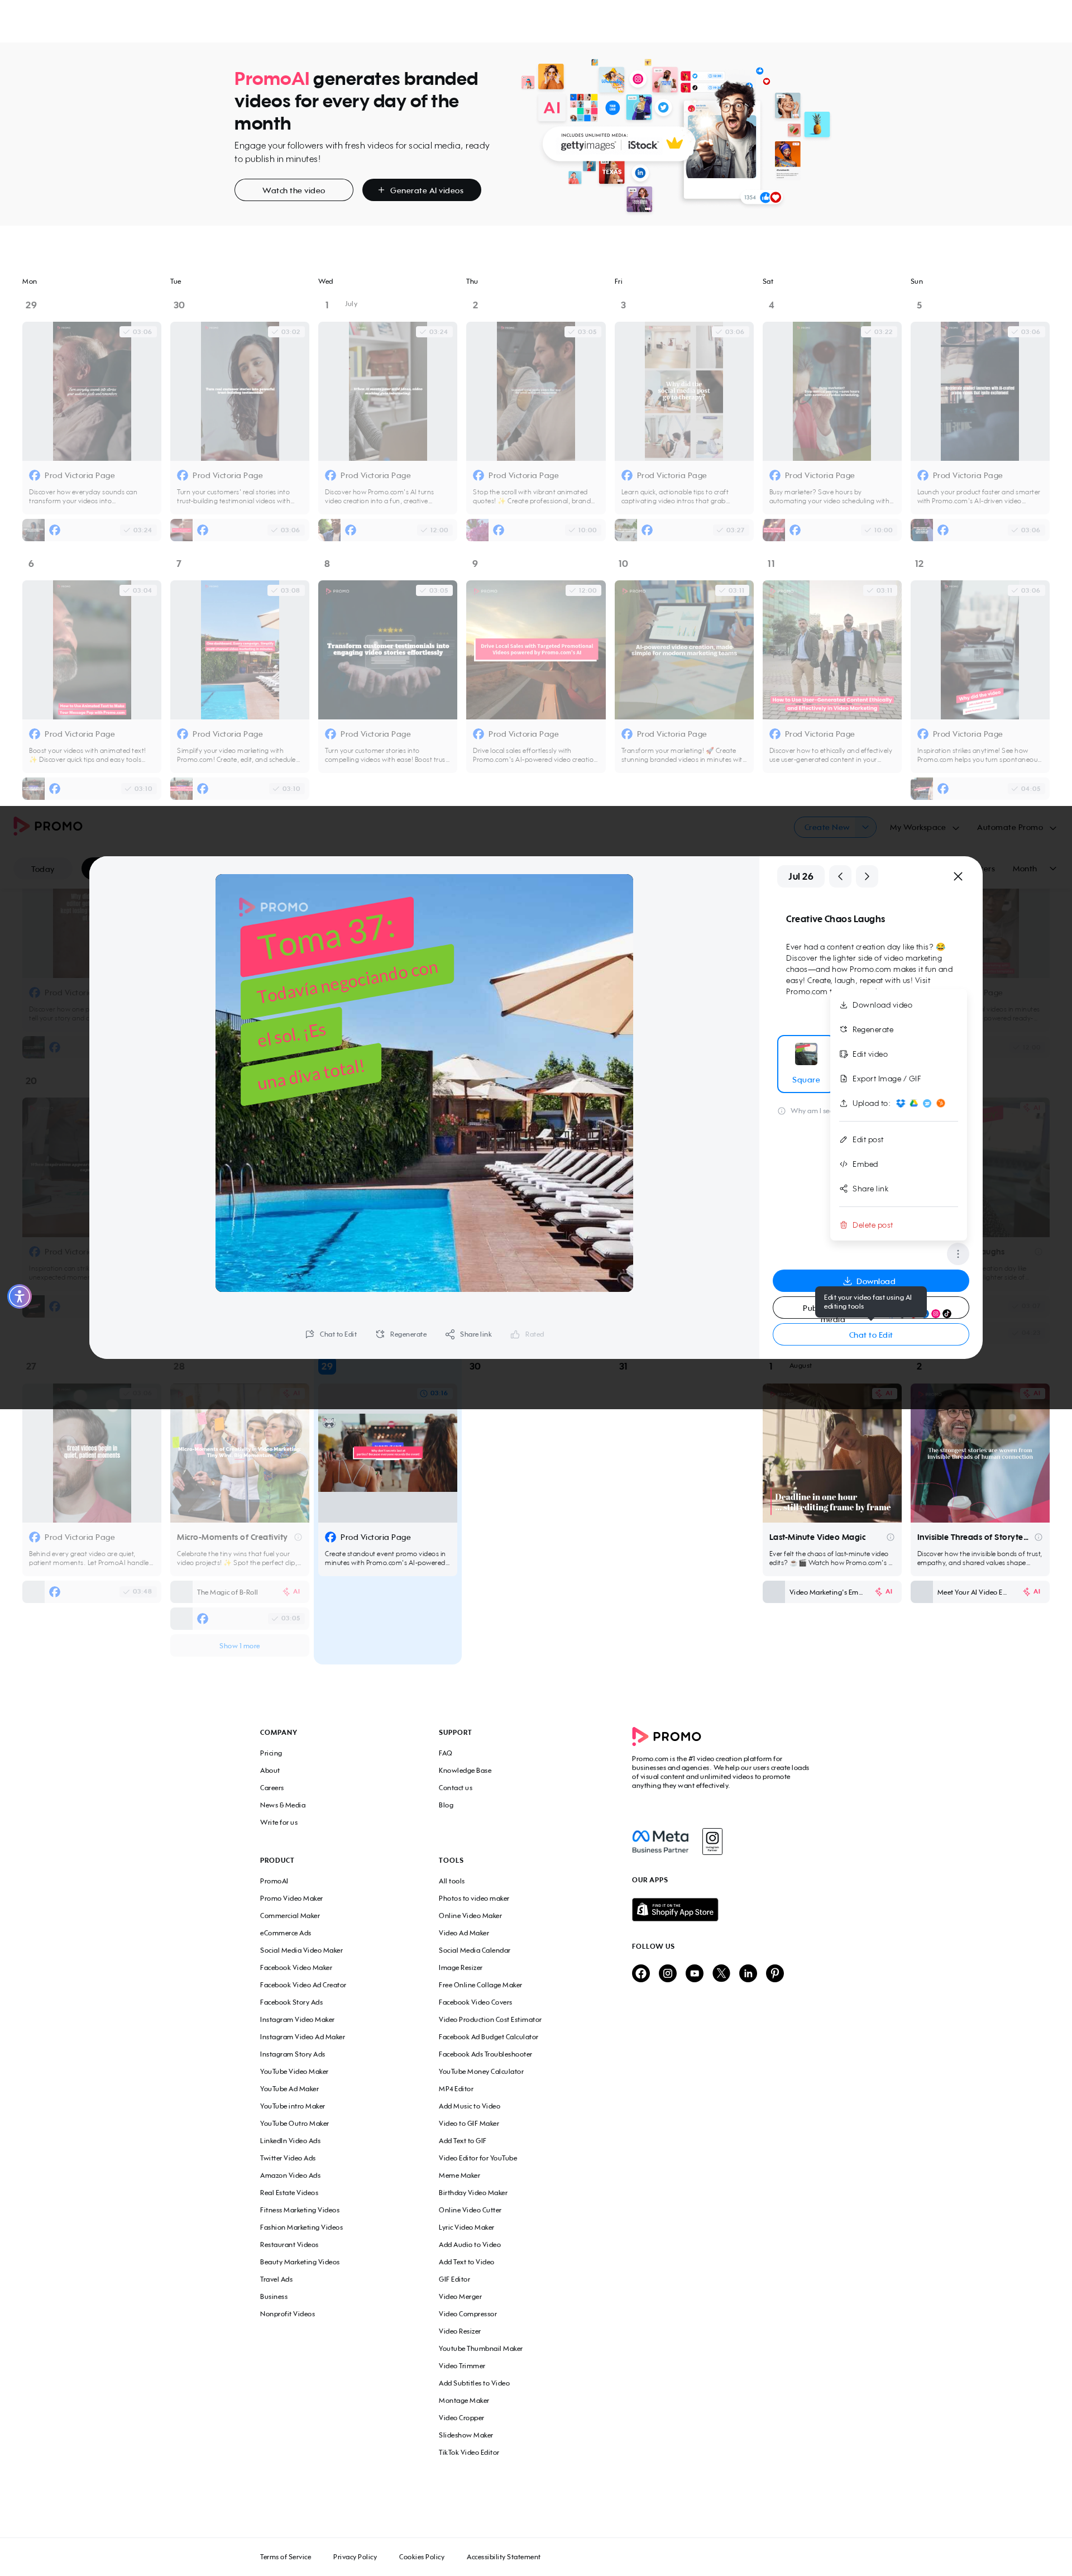1072x2576 pixels.
Task: Go to the previous post with left chevron
Action: [x=840, y=876]
